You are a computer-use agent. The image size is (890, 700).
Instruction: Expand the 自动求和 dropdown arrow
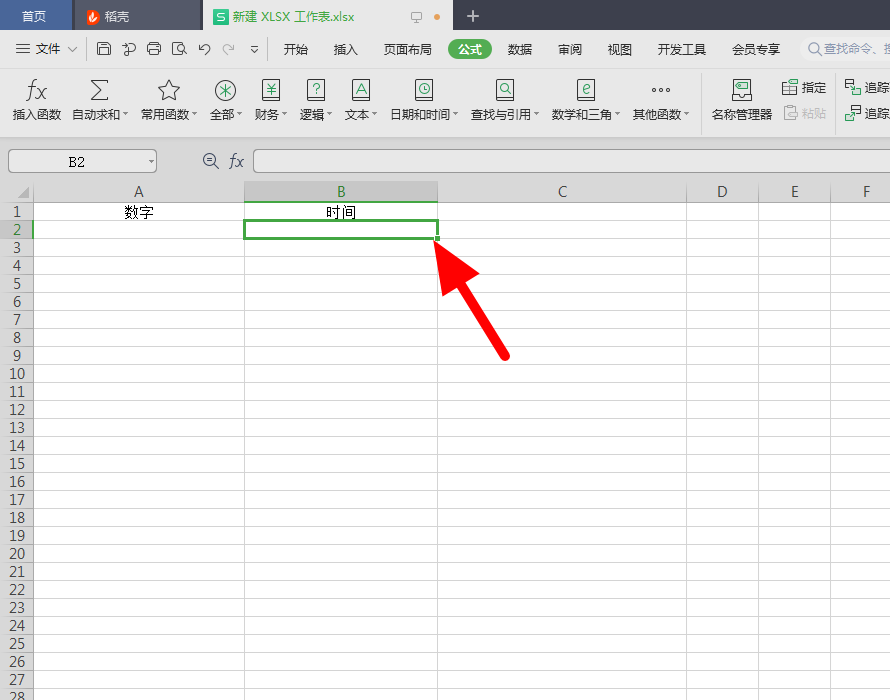(x=125, y=114)
